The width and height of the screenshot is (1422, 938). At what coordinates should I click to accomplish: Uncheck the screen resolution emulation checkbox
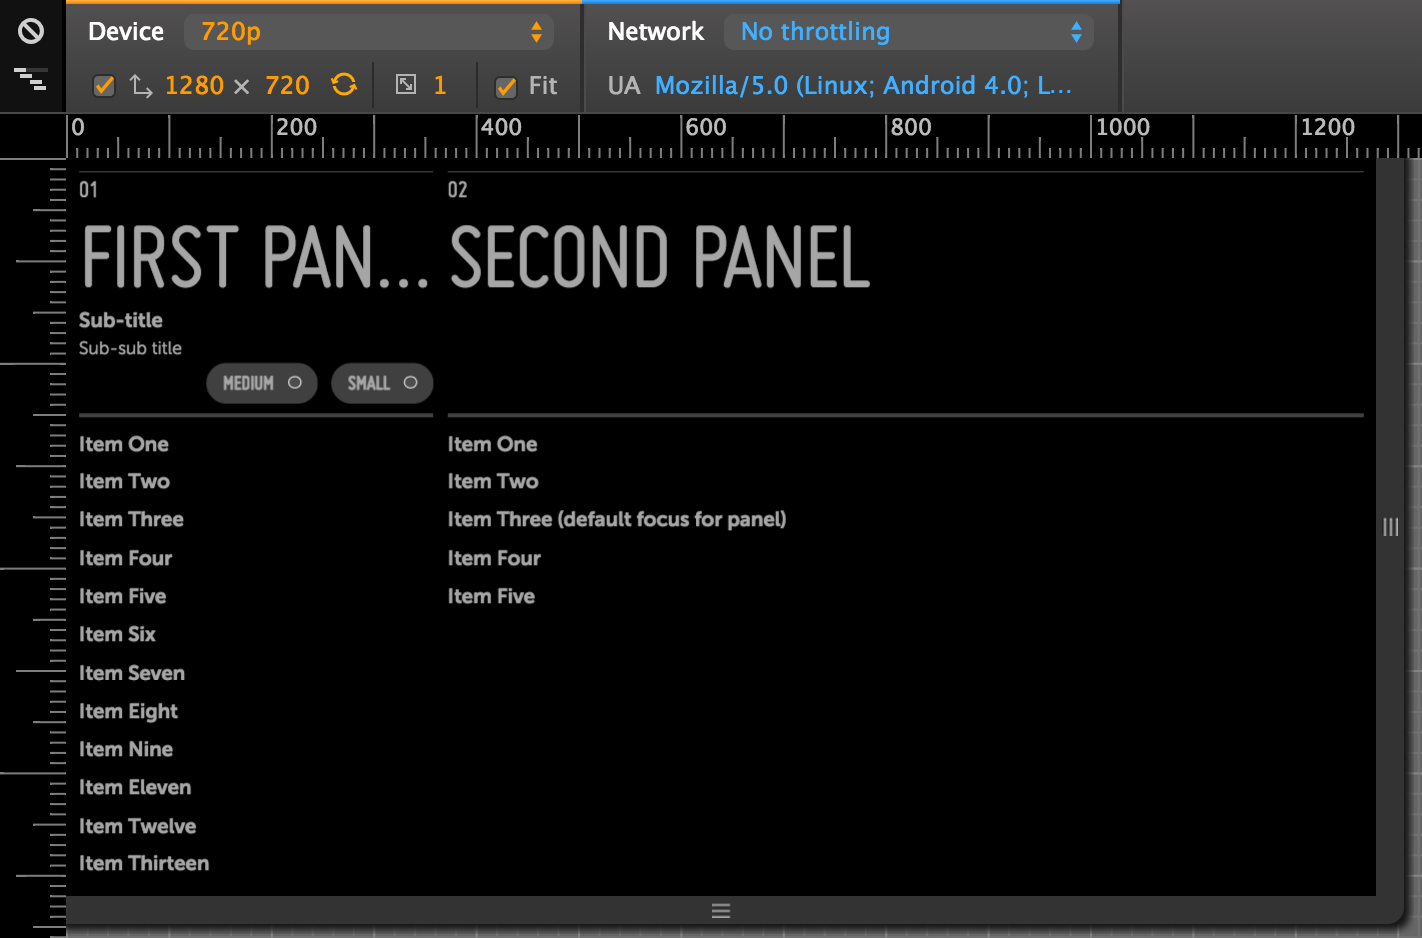(x=104, y=86)
